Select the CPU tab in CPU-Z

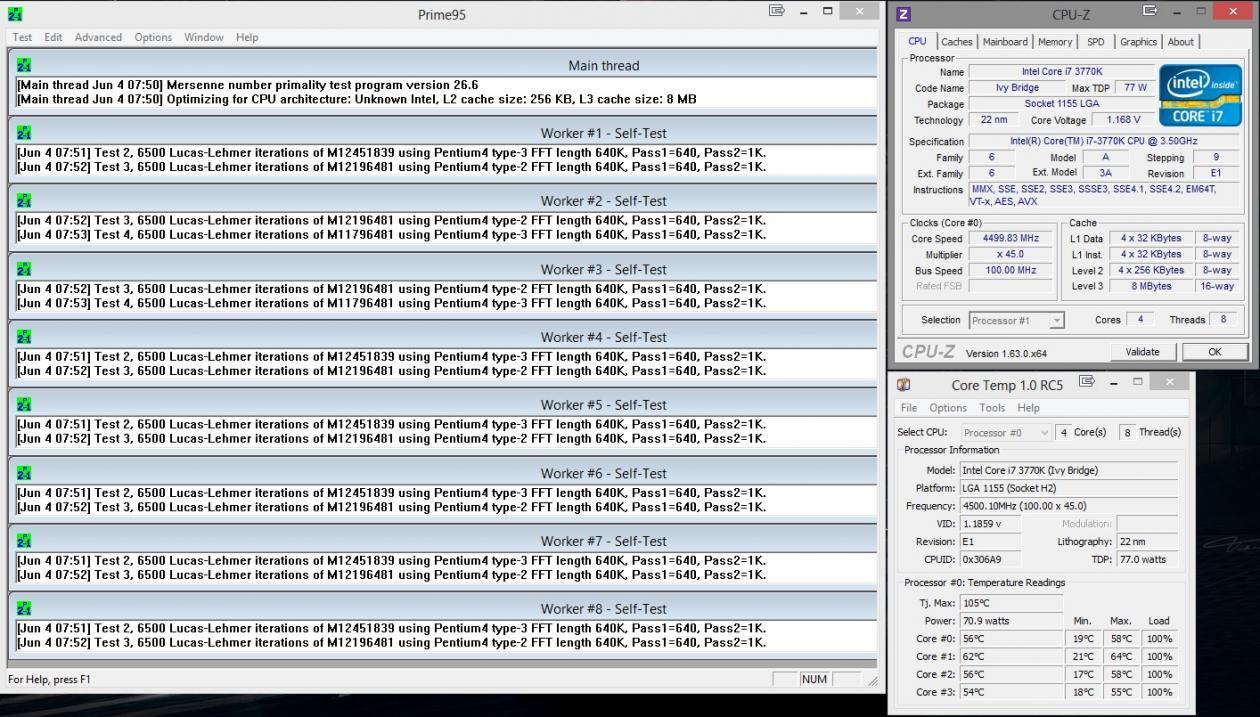917,41
